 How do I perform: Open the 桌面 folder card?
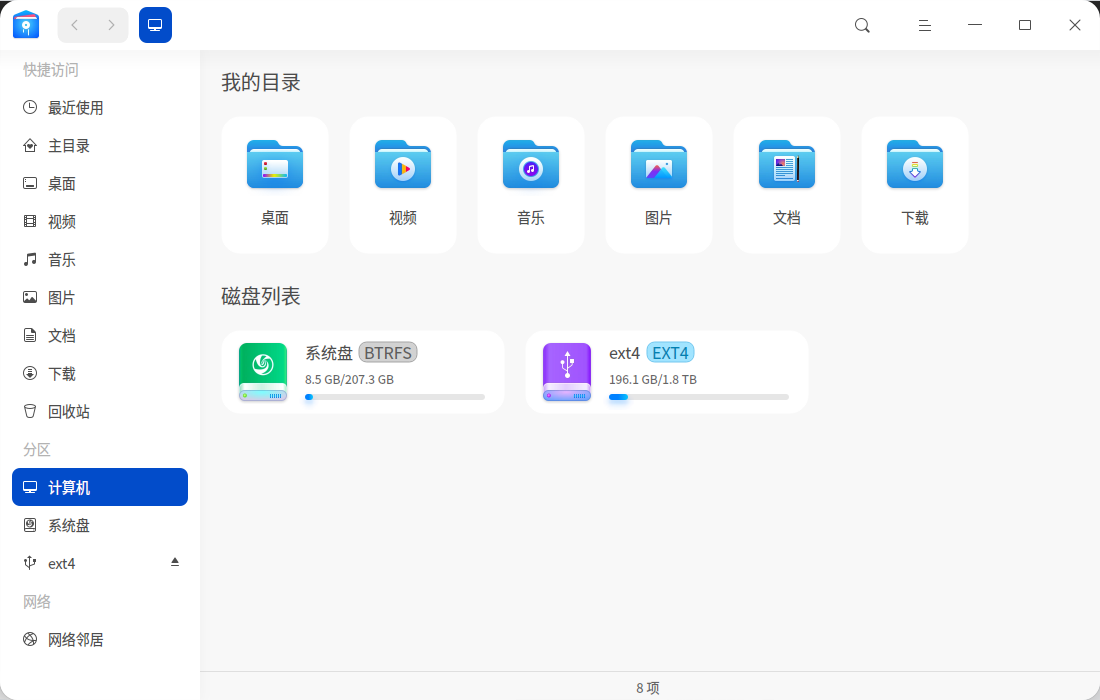[274, 184]
